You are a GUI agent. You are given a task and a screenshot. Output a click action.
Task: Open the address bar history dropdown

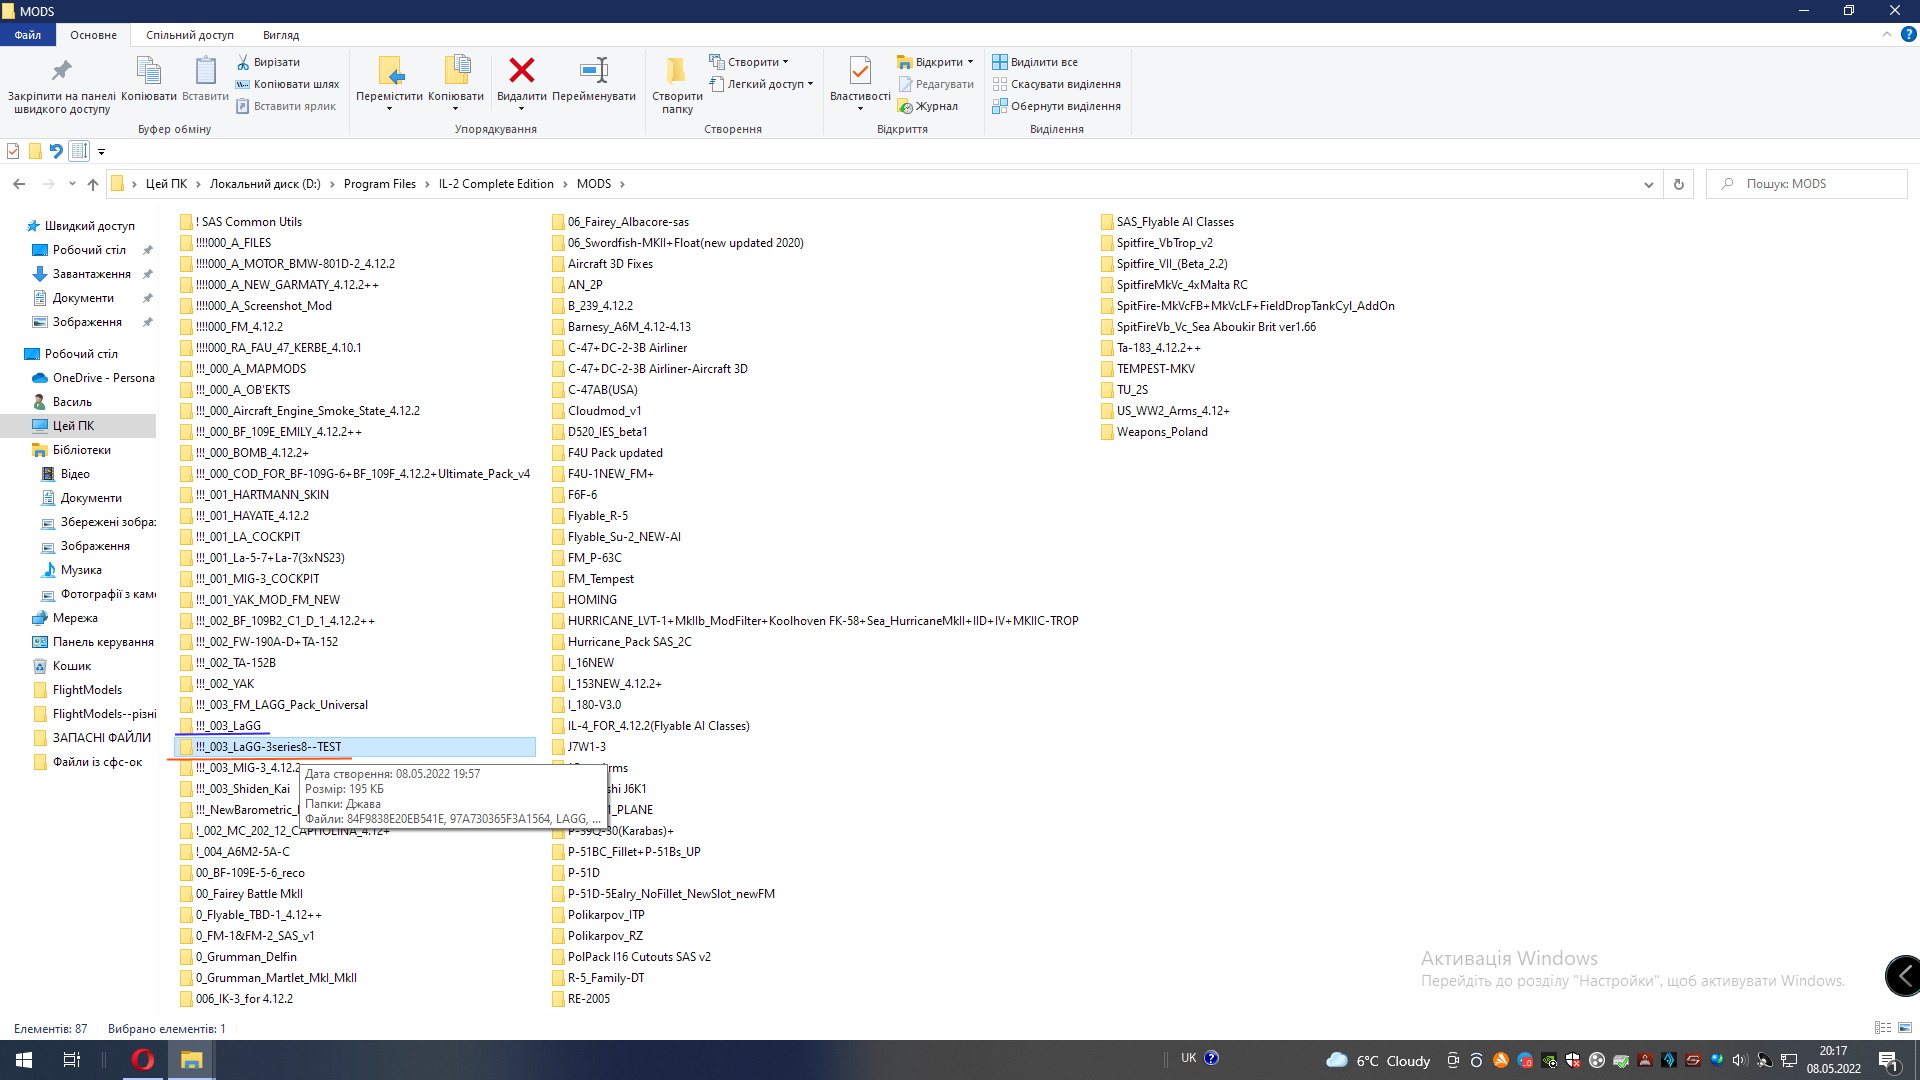pos(1648,184)
